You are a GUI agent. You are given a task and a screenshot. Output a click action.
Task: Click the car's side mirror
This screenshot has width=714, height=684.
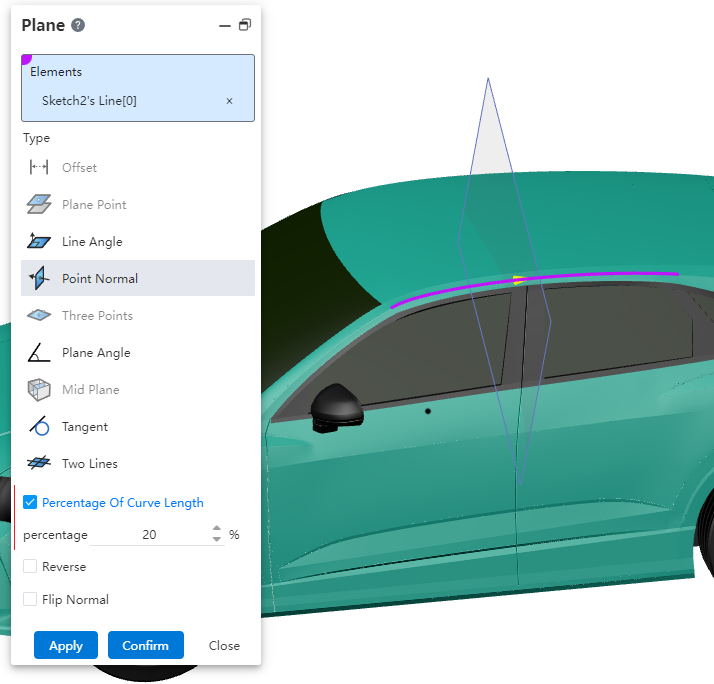click(x=337, y=408)
